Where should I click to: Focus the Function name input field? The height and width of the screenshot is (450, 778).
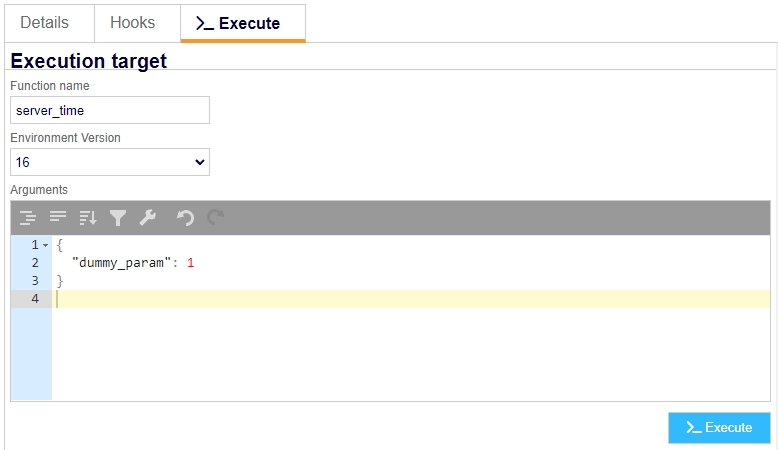point(110,110)
